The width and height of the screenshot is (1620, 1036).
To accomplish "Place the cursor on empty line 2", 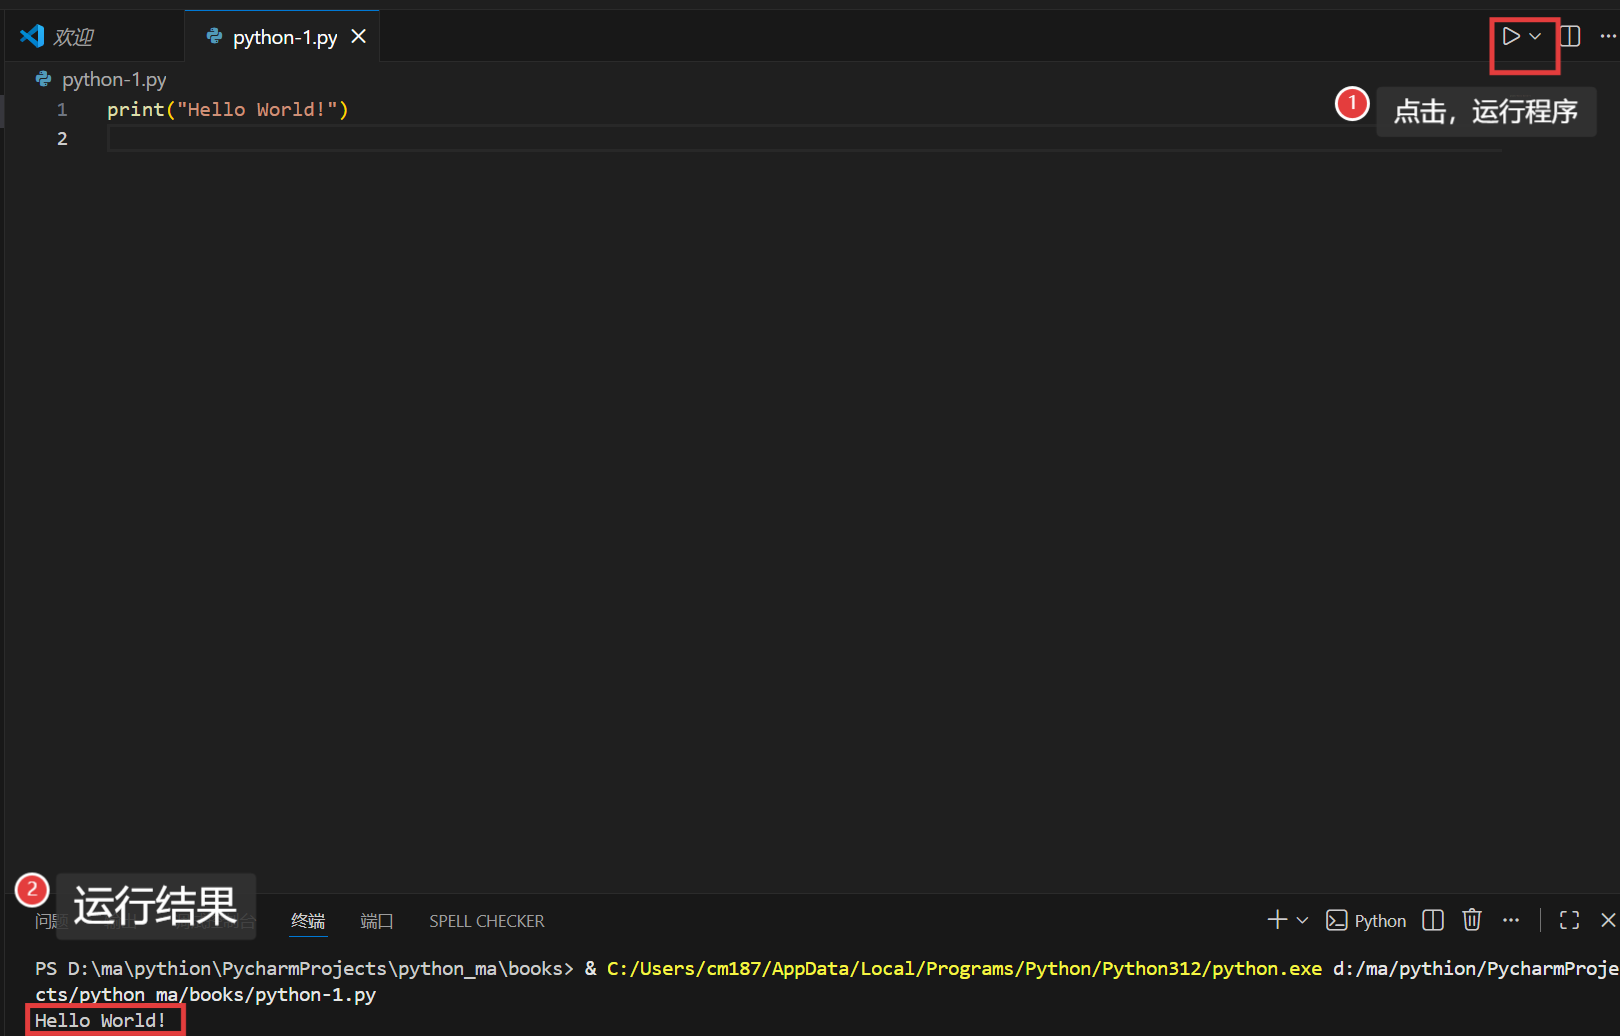I will click(600, 139).
